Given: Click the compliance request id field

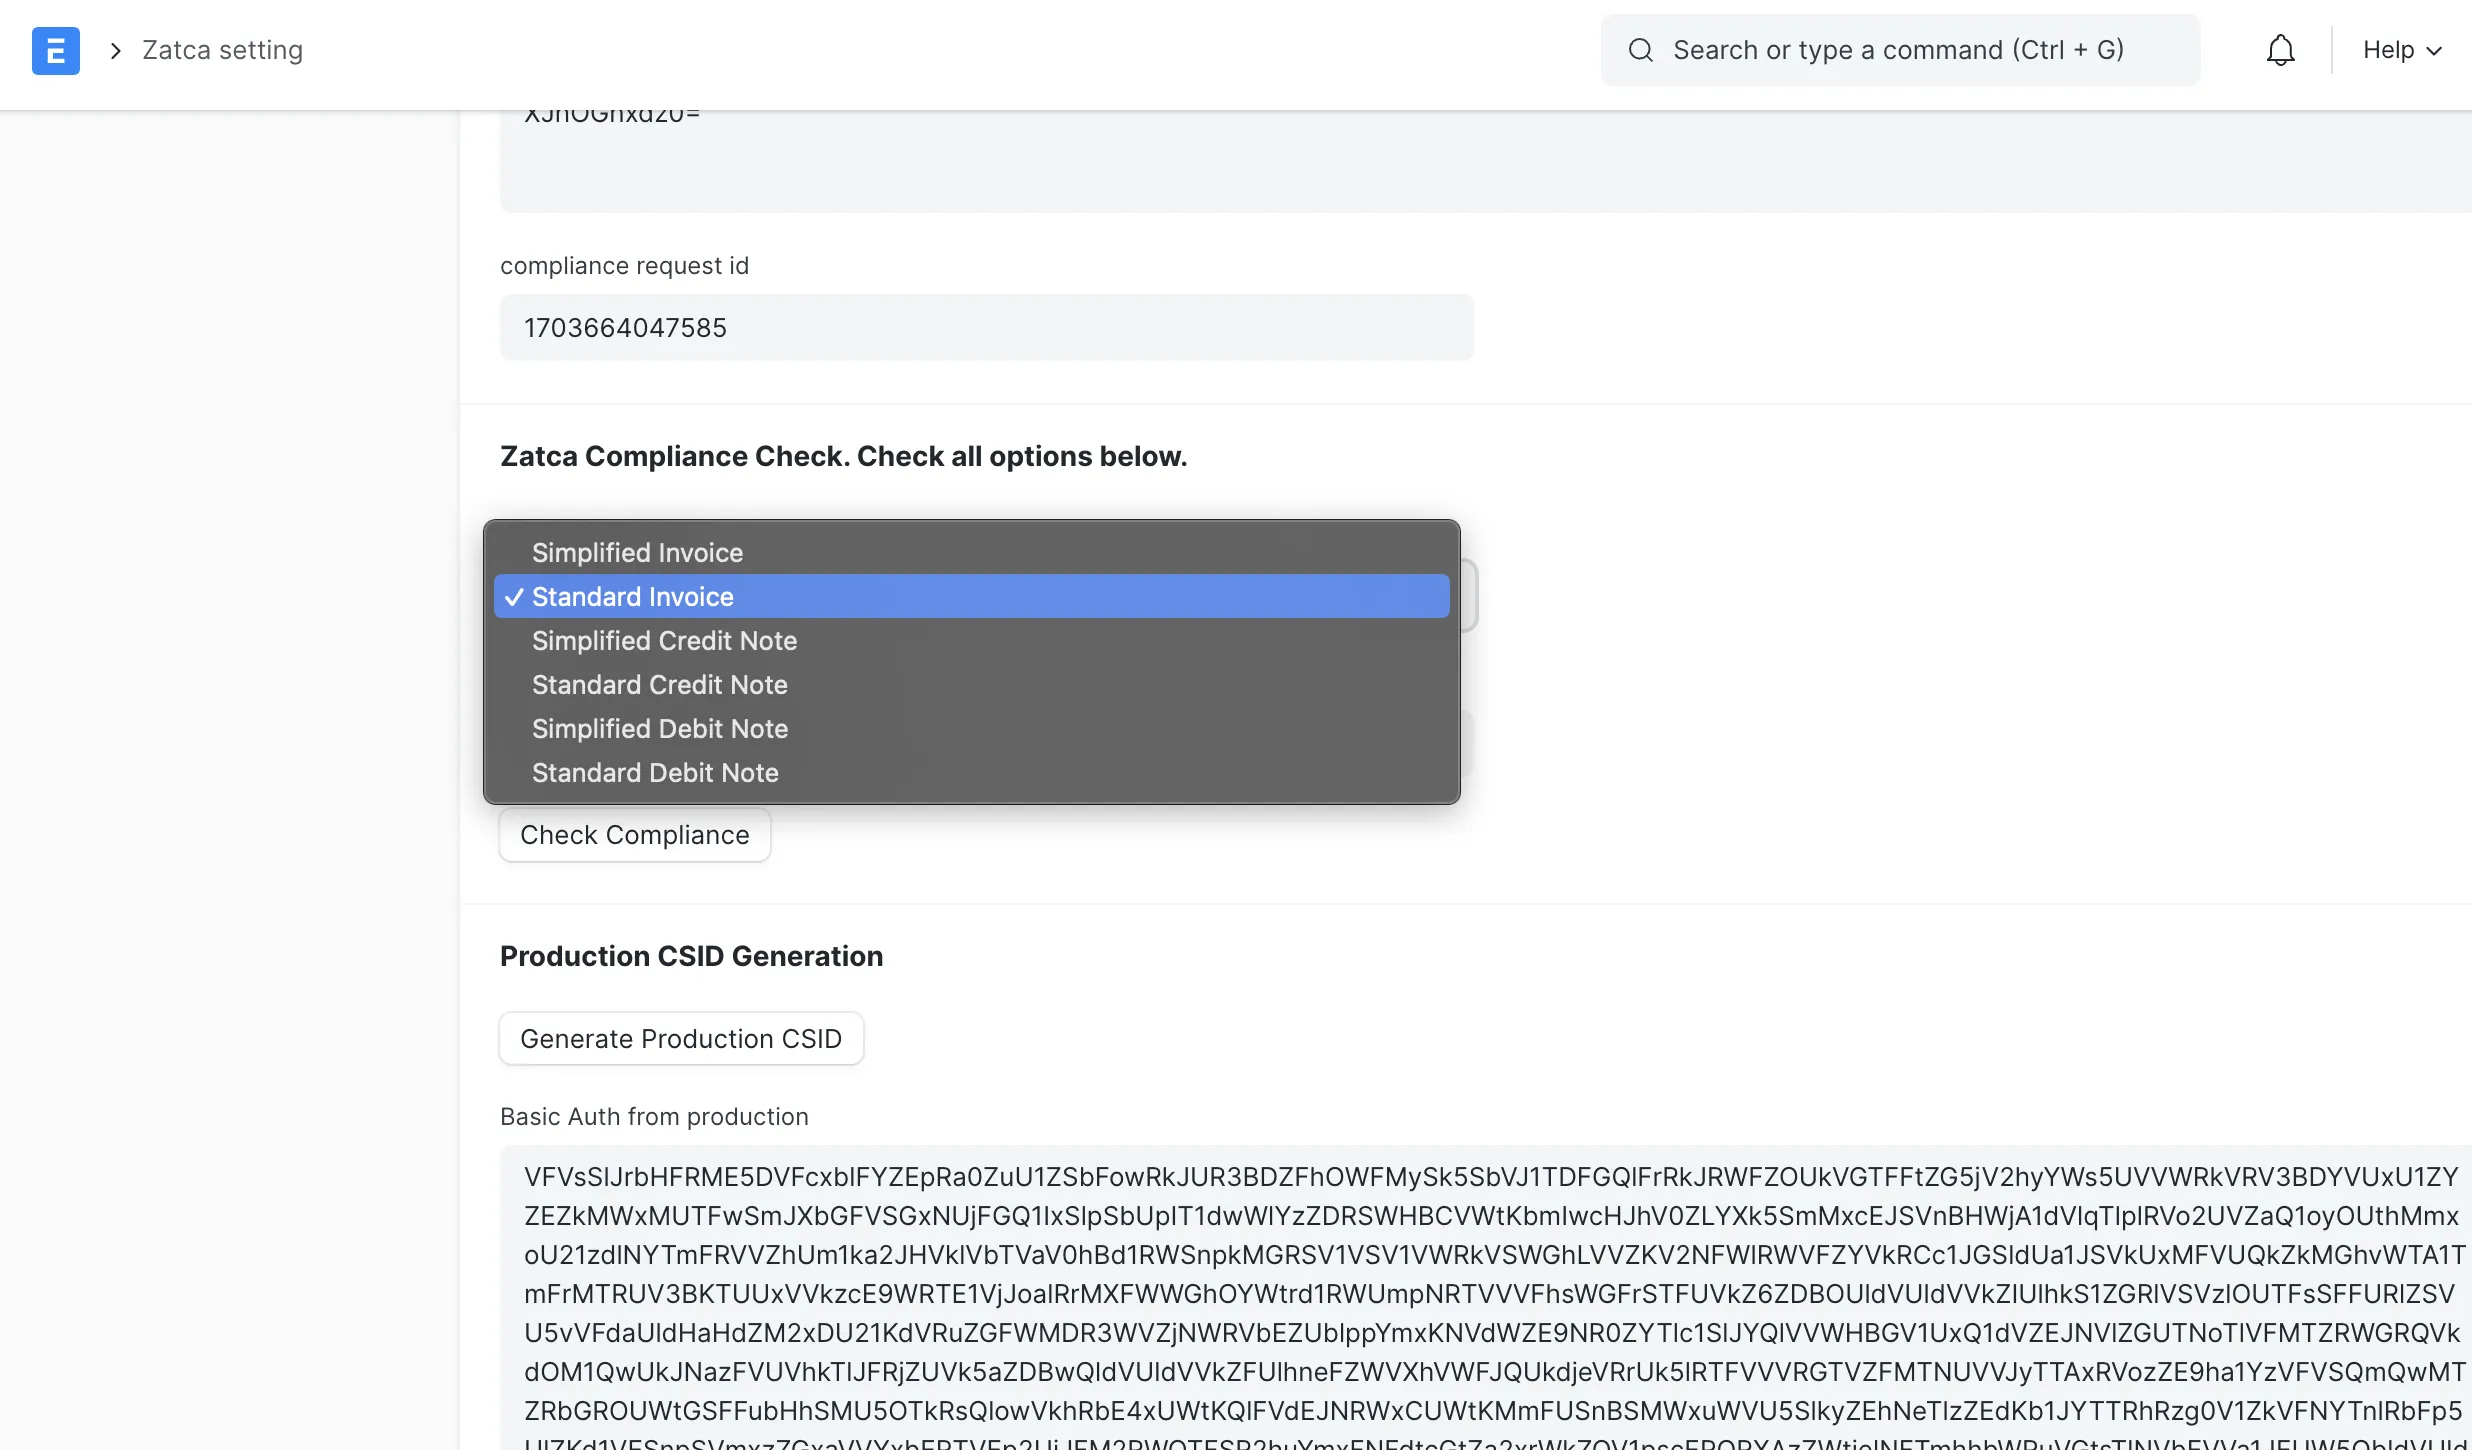Looking at the screenshot, I should pos(985,327).
